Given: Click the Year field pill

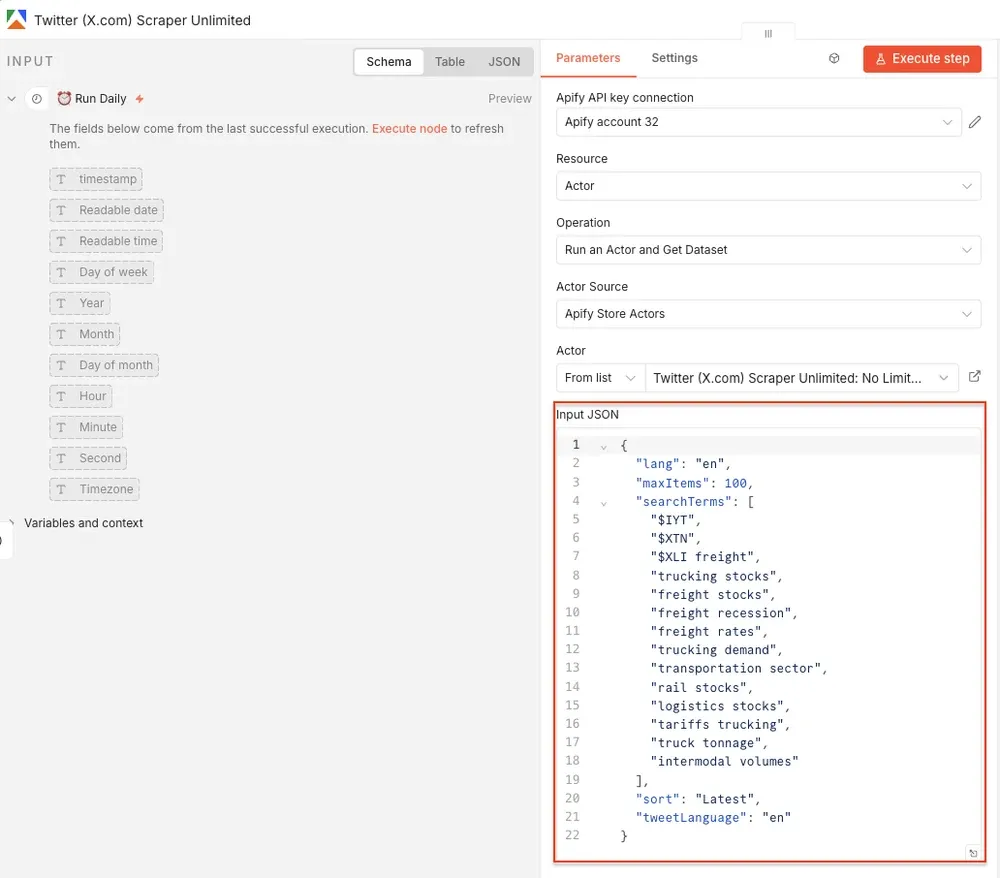Looking at the screenshot, I should 80,303.
